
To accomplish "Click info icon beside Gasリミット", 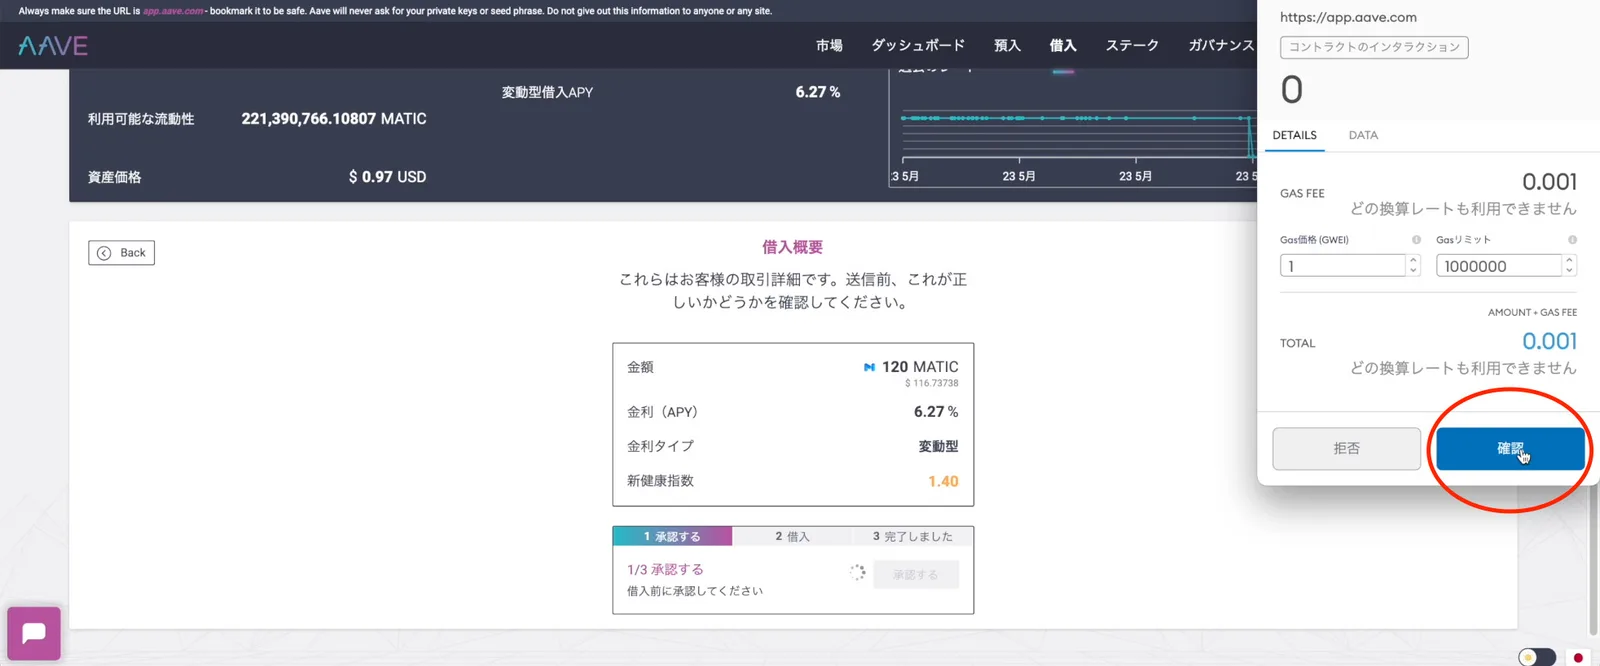I will [x=1572, y=240].
